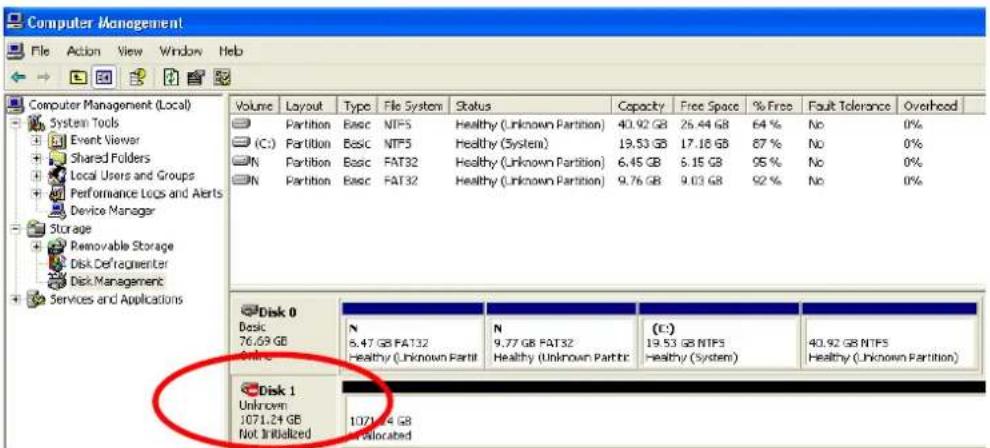The height and width of the screenshot is (448, 990).
Task: Sort by the Free Space column header
Action: click(710, 106)
